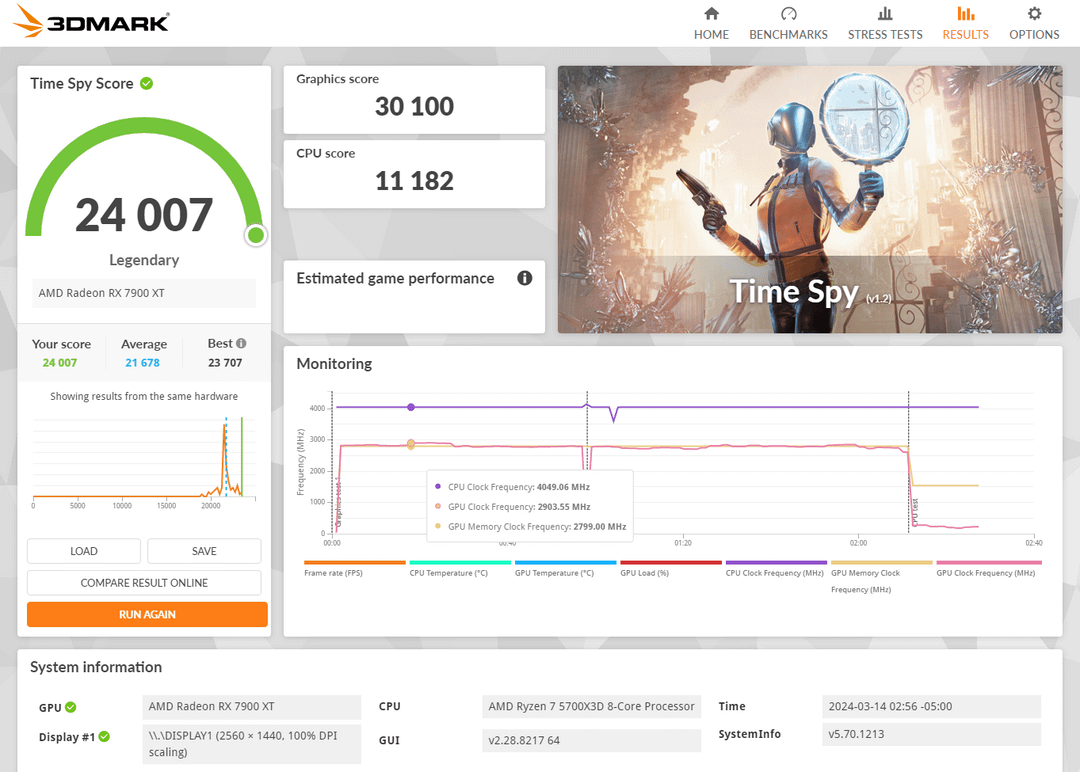
Task: Click the green check next to Display #1
Action: click(104, 736)
